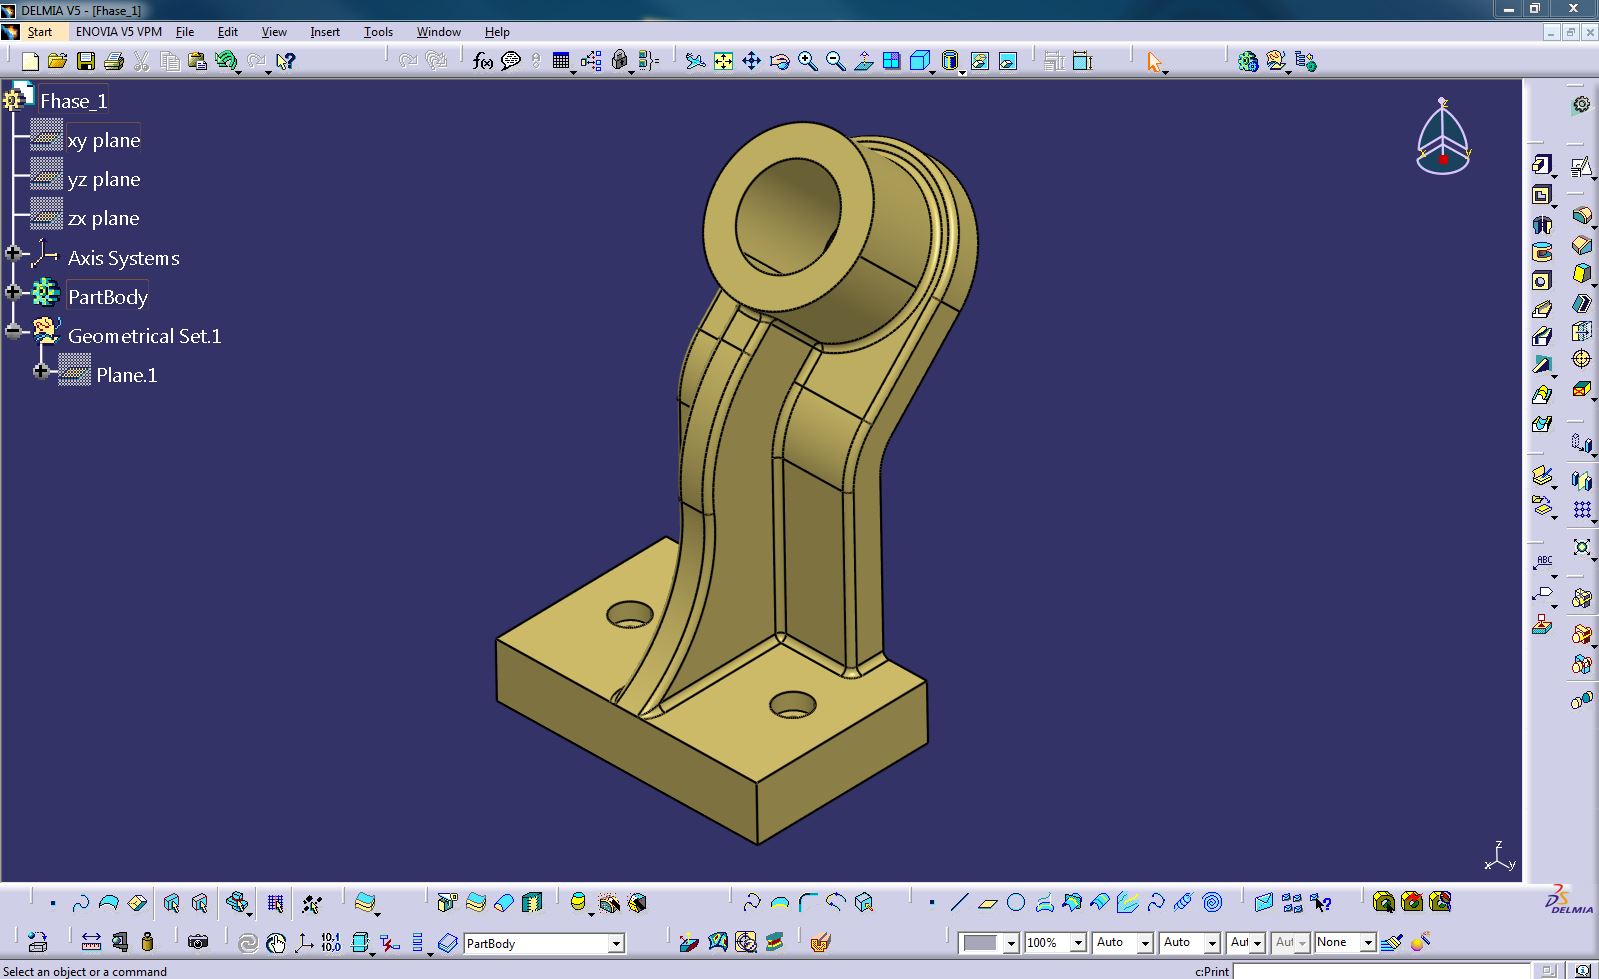This screenshot has width=1599, height=979.
Task: Click the Select arrow tool
Action: [x=1155, y=61]
